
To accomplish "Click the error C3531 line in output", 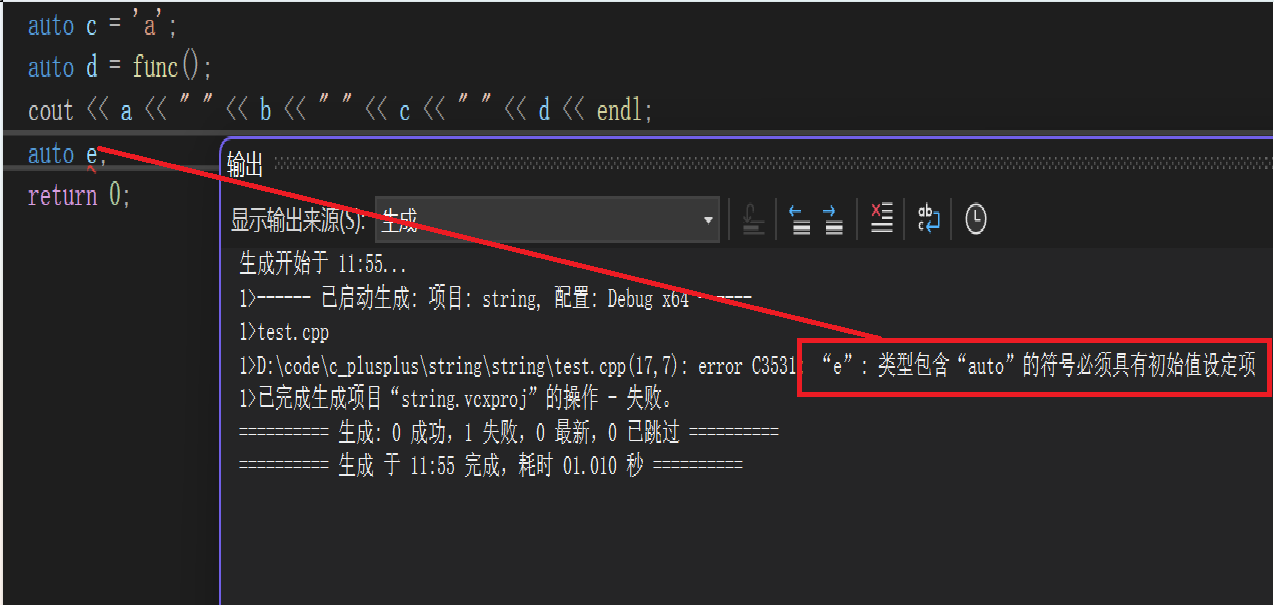I will tap(746, 366).
